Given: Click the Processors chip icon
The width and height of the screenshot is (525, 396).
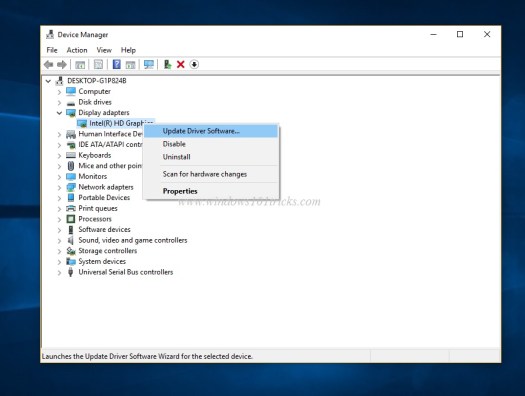Looking at the screenshot, I should [x=71, y=219].
